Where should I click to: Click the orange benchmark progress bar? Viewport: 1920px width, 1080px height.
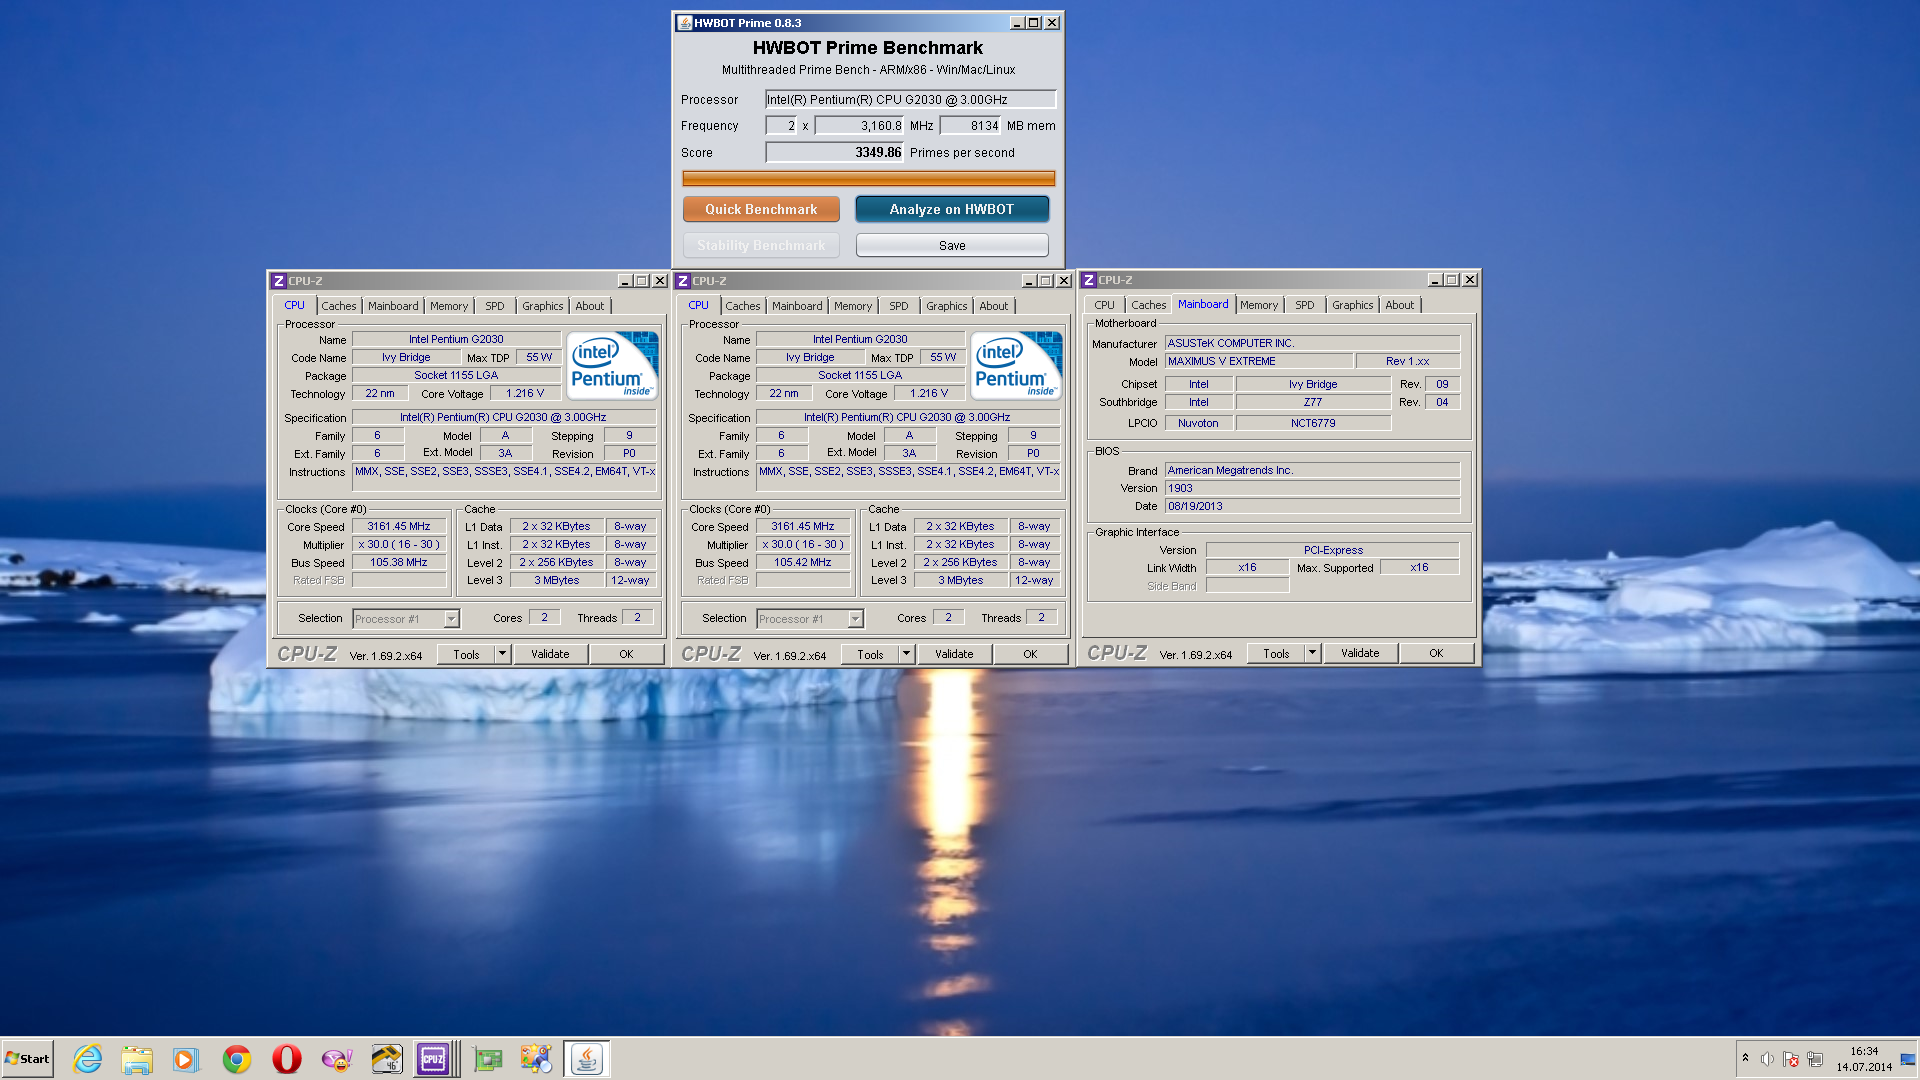868,178
